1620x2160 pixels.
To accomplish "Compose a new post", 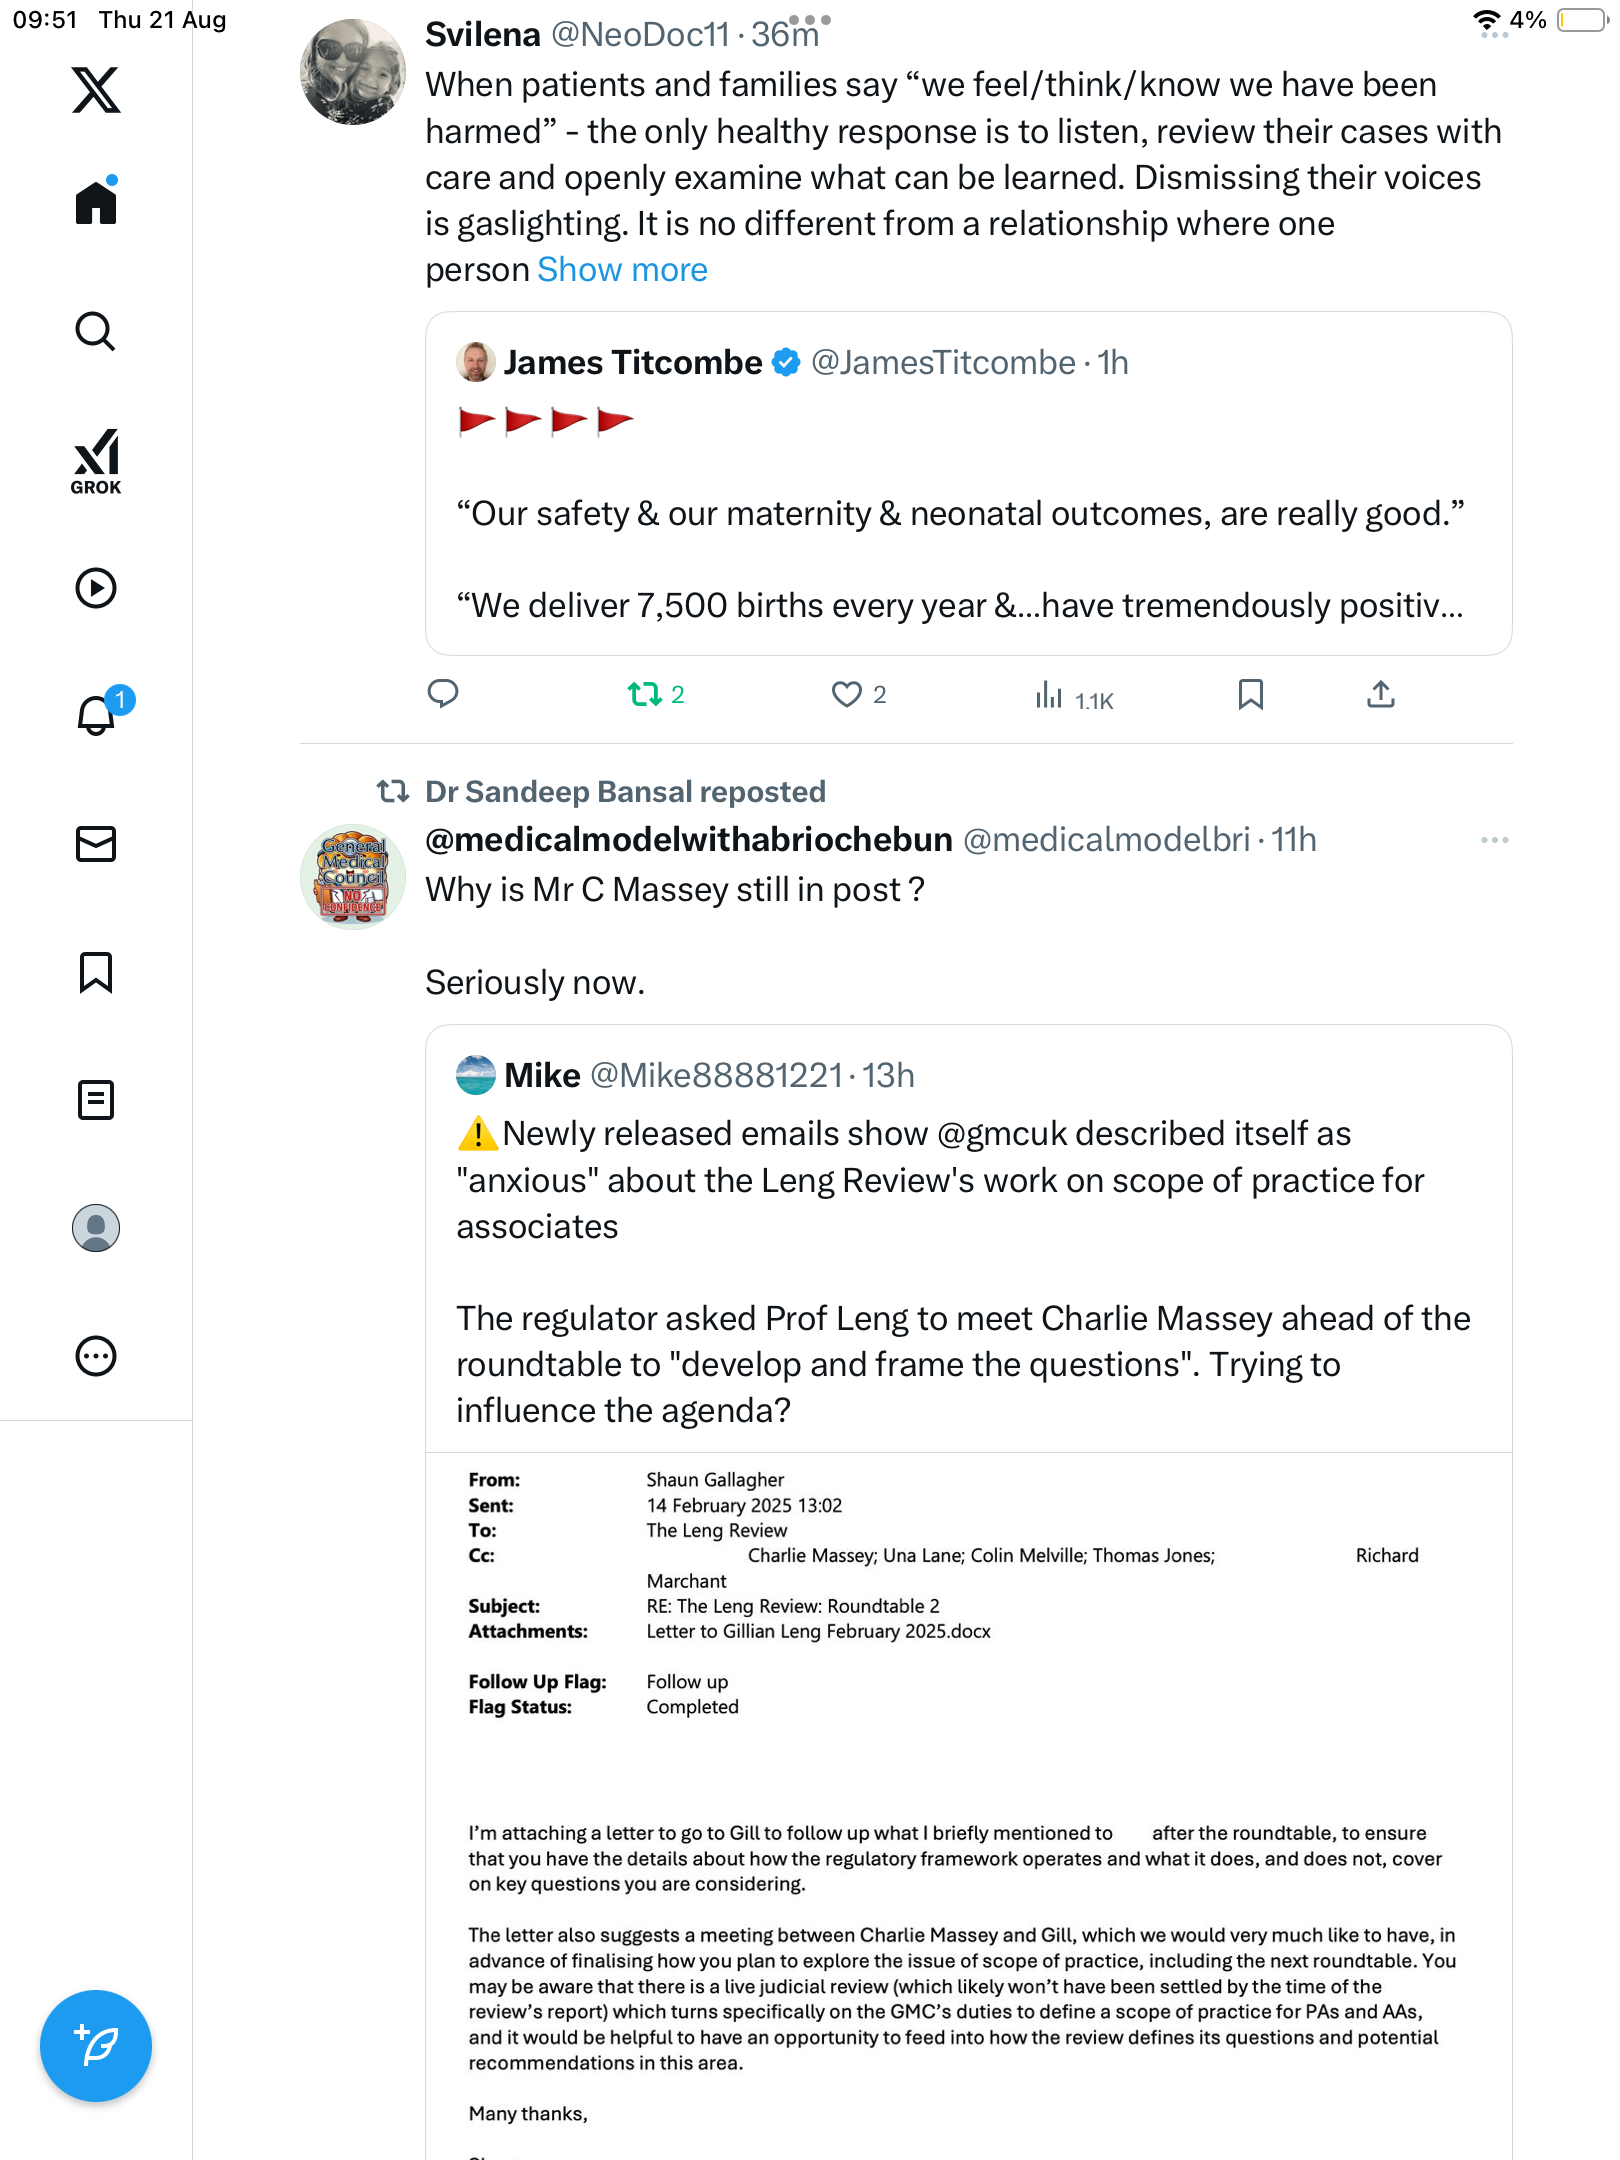I will [x=96, y=2046].
